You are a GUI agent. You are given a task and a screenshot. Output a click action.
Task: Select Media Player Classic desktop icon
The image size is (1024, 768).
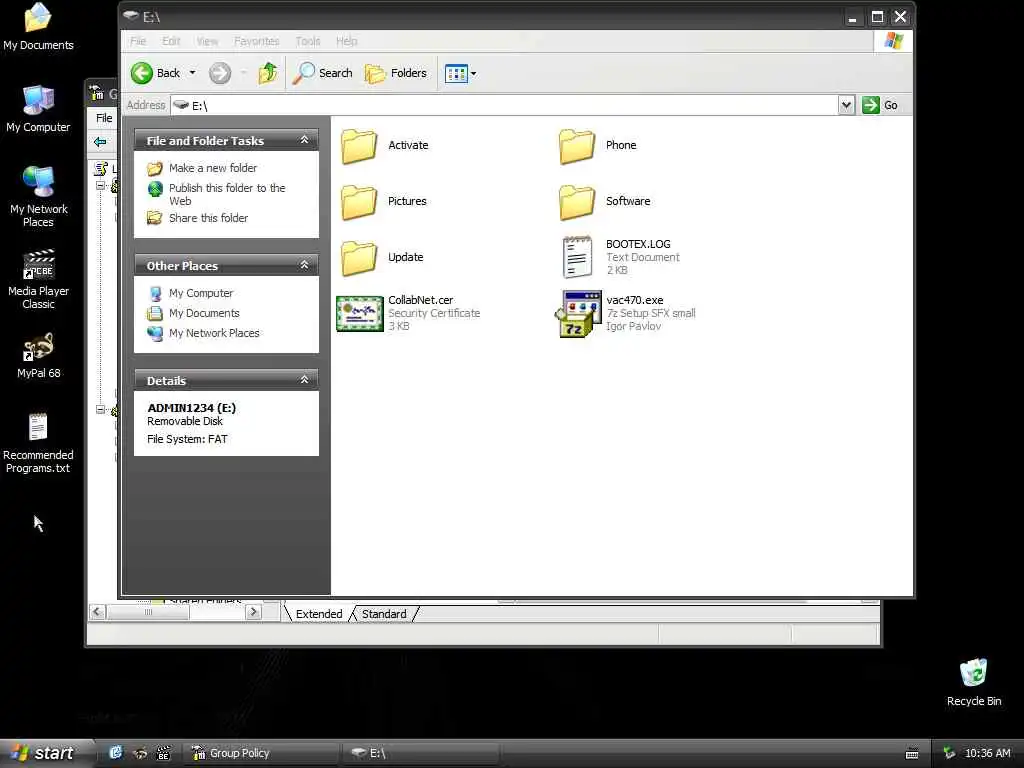(39, 279)
